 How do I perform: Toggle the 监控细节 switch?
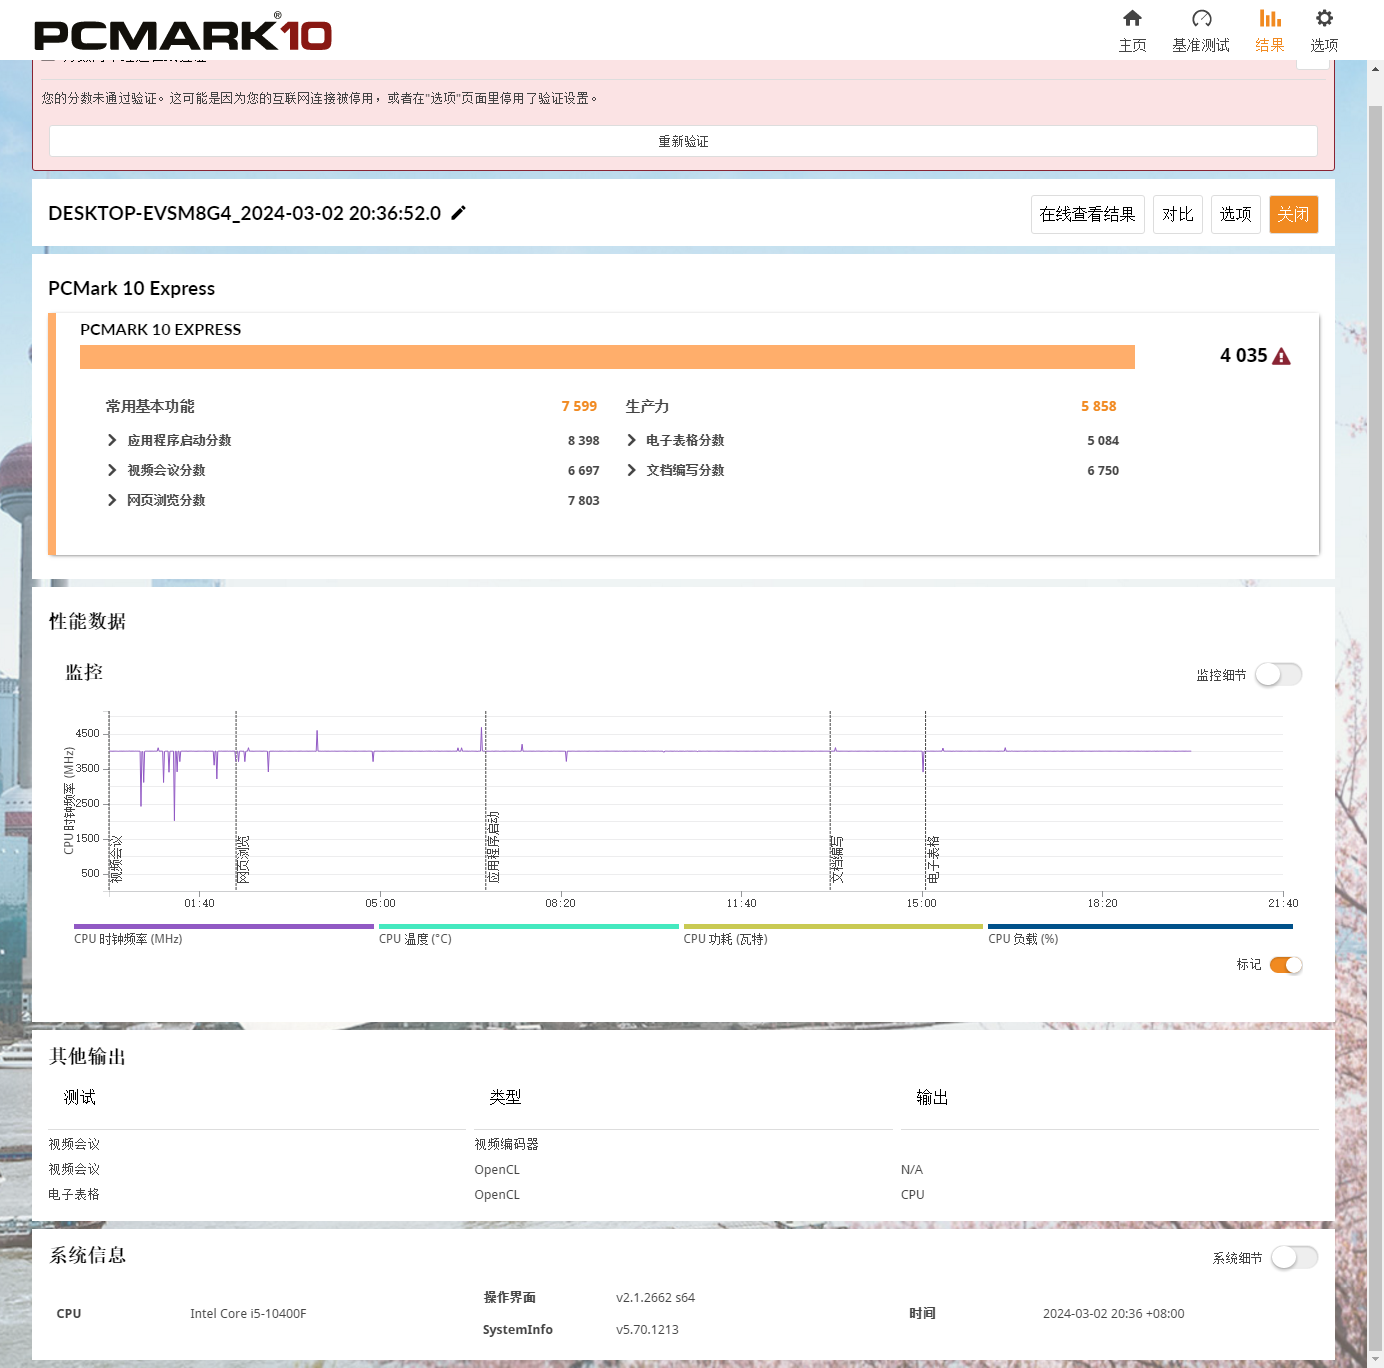[1279, 675]
